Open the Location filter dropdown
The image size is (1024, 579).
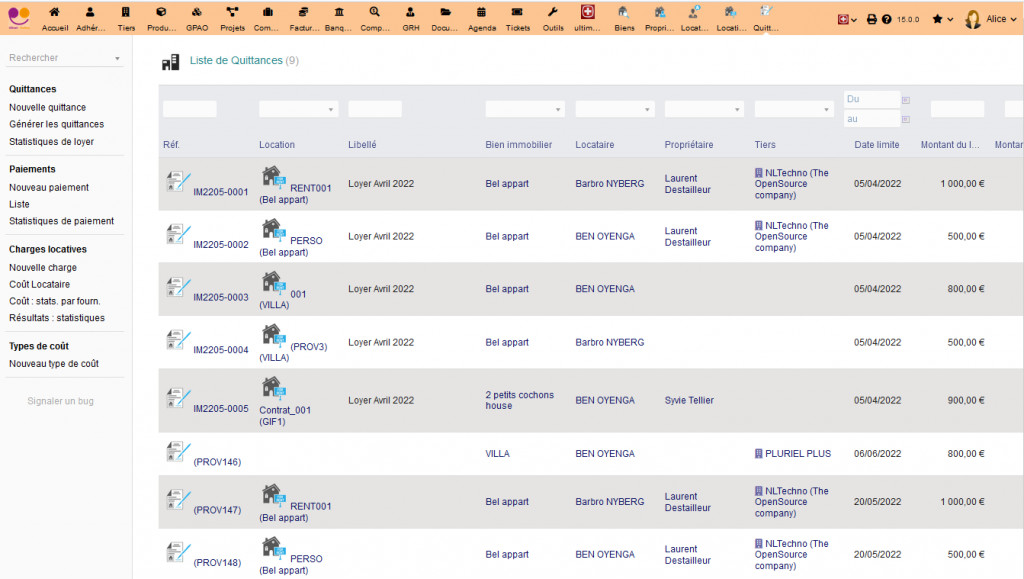(x=298, y=109)
